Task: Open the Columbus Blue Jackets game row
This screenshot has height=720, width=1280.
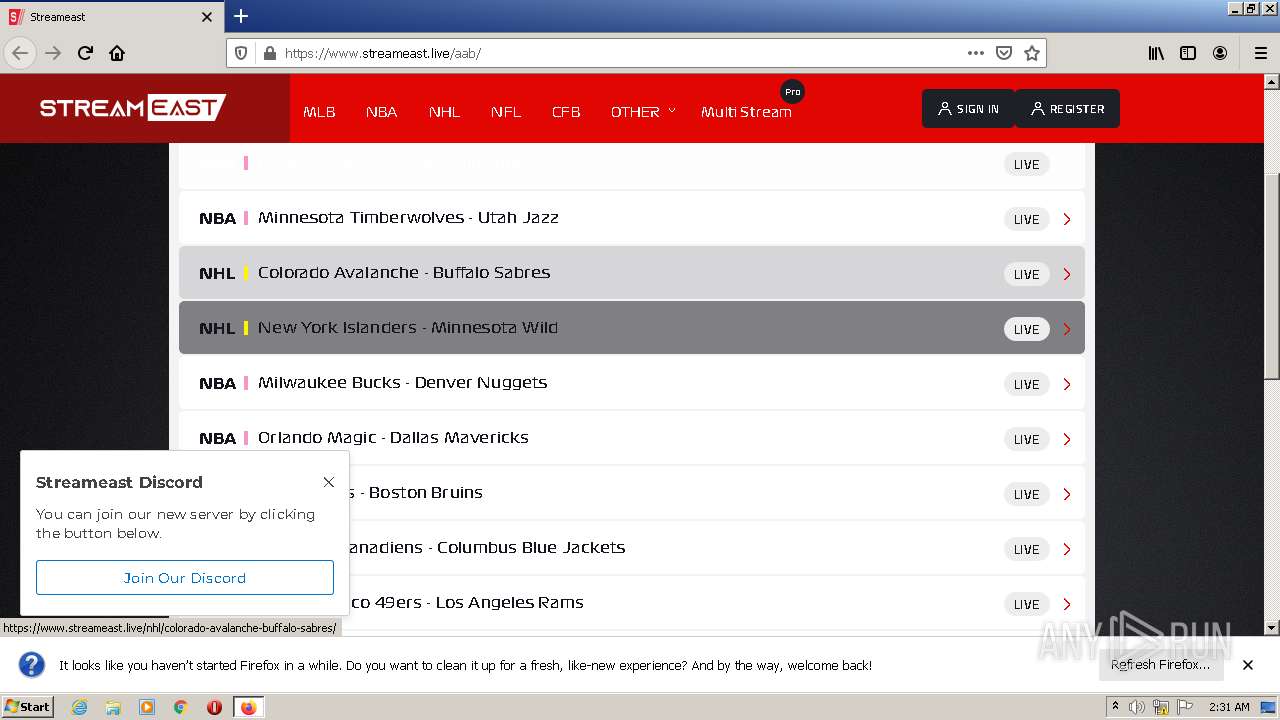Action: (x=632, y=548)
